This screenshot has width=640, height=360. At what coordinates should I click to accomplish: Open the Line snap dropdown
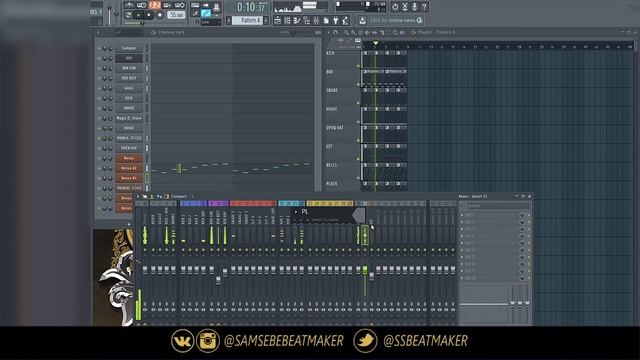pos(211,22)
